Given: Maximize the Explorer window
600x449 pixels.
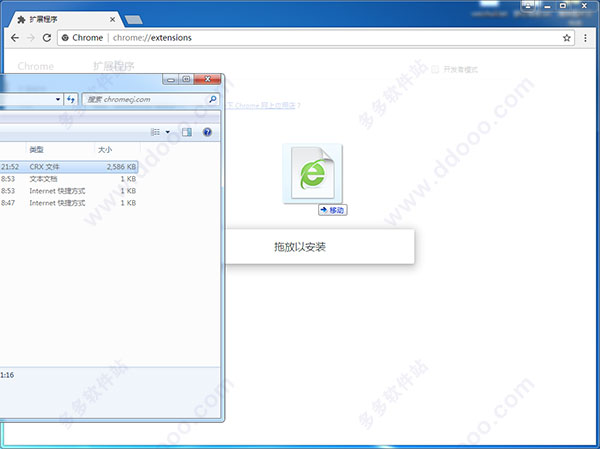Looking at the screenshot, I should (186, 79).
